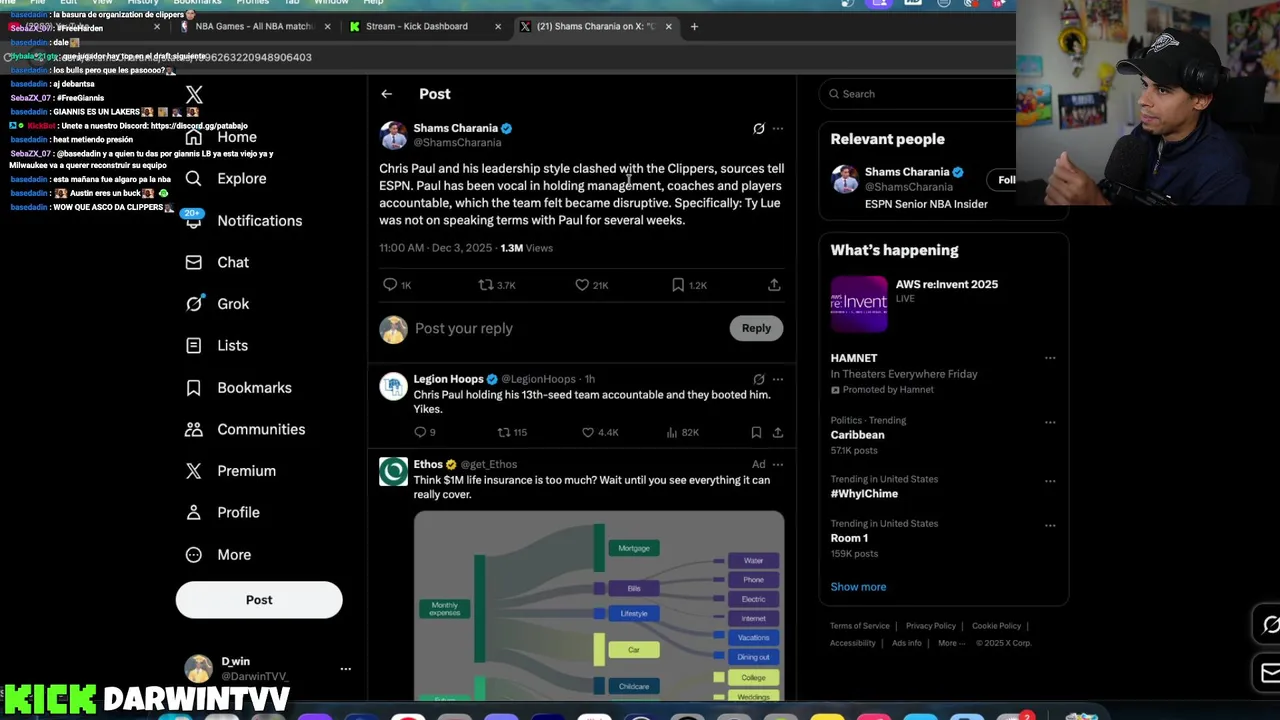Click the floating Grok icon at right edge
Image resolution: width=1280 pixels, height=720 pixels.
[1270, 625]
